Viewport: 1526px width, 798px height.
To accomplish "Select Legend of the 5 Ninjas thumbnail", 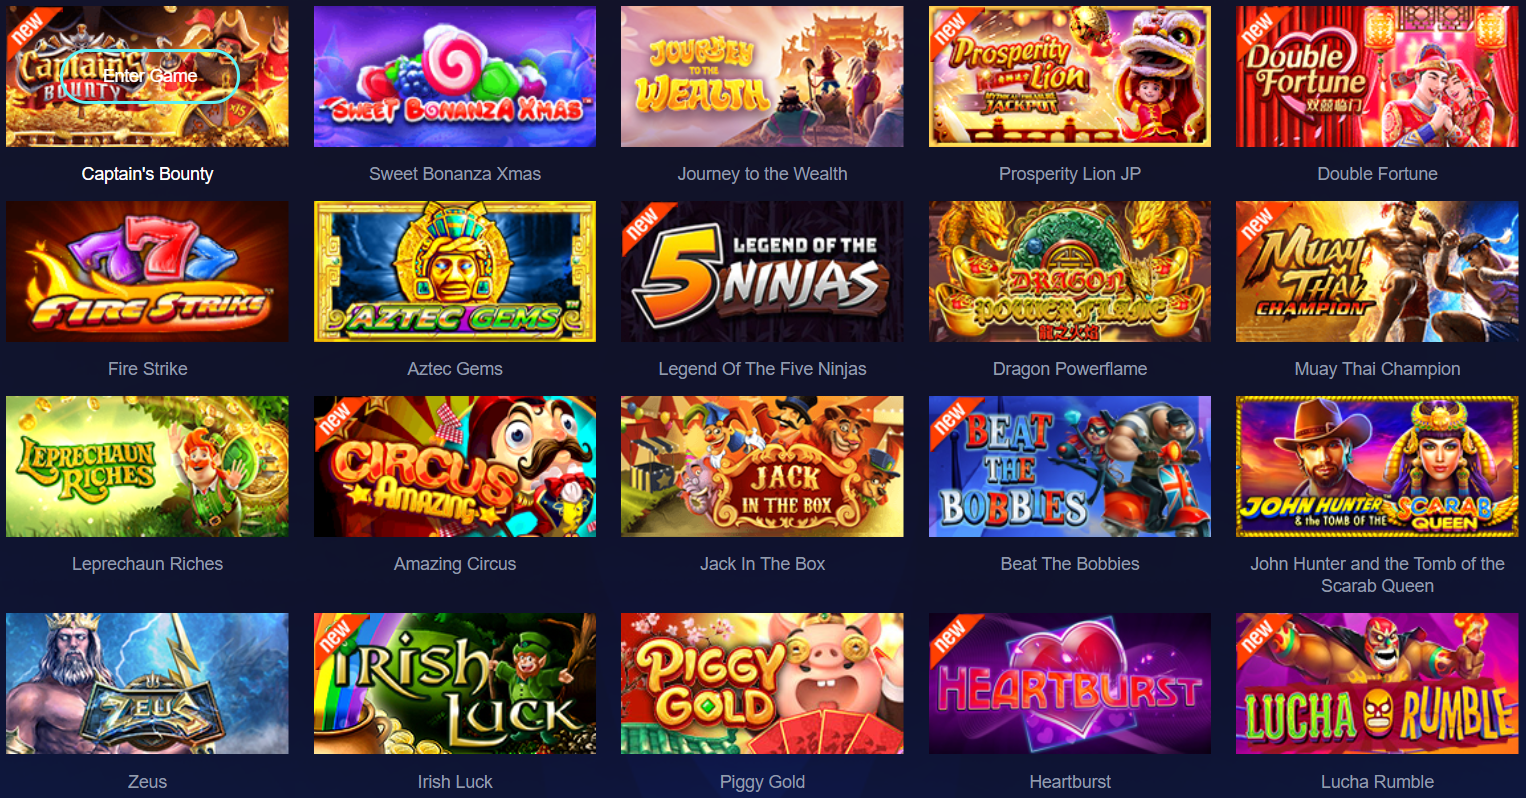I will (762, 271).
